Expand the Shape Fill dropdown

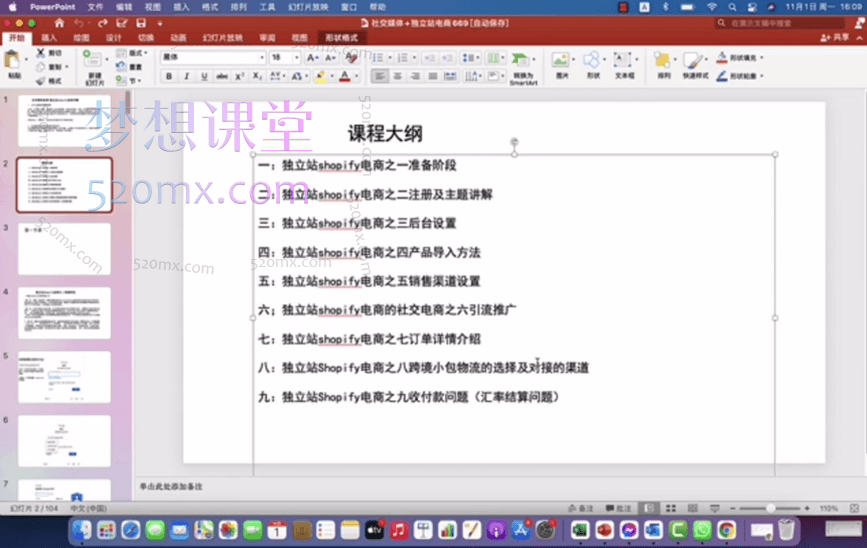(762, 58)
